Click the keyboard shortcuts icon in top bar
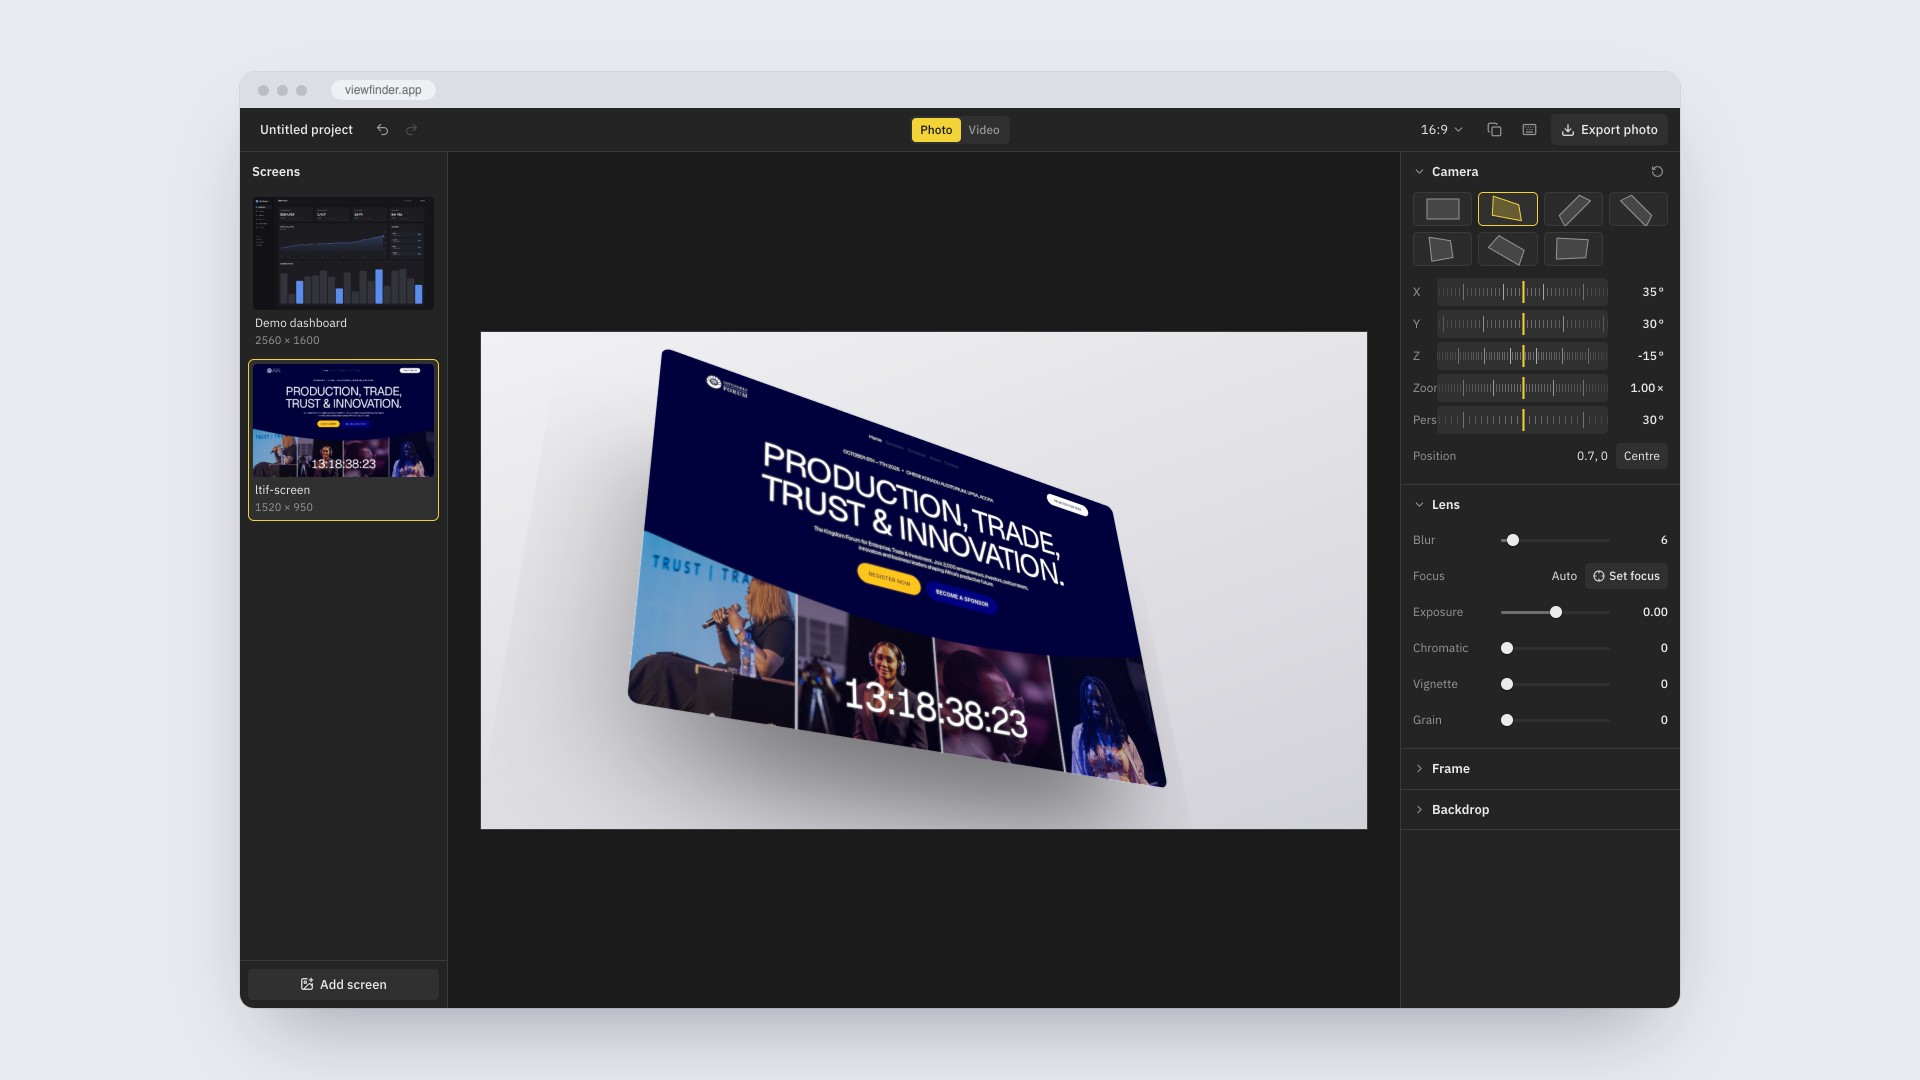This screenshot has height=1080, width=1920. (x=1529, y=130)
